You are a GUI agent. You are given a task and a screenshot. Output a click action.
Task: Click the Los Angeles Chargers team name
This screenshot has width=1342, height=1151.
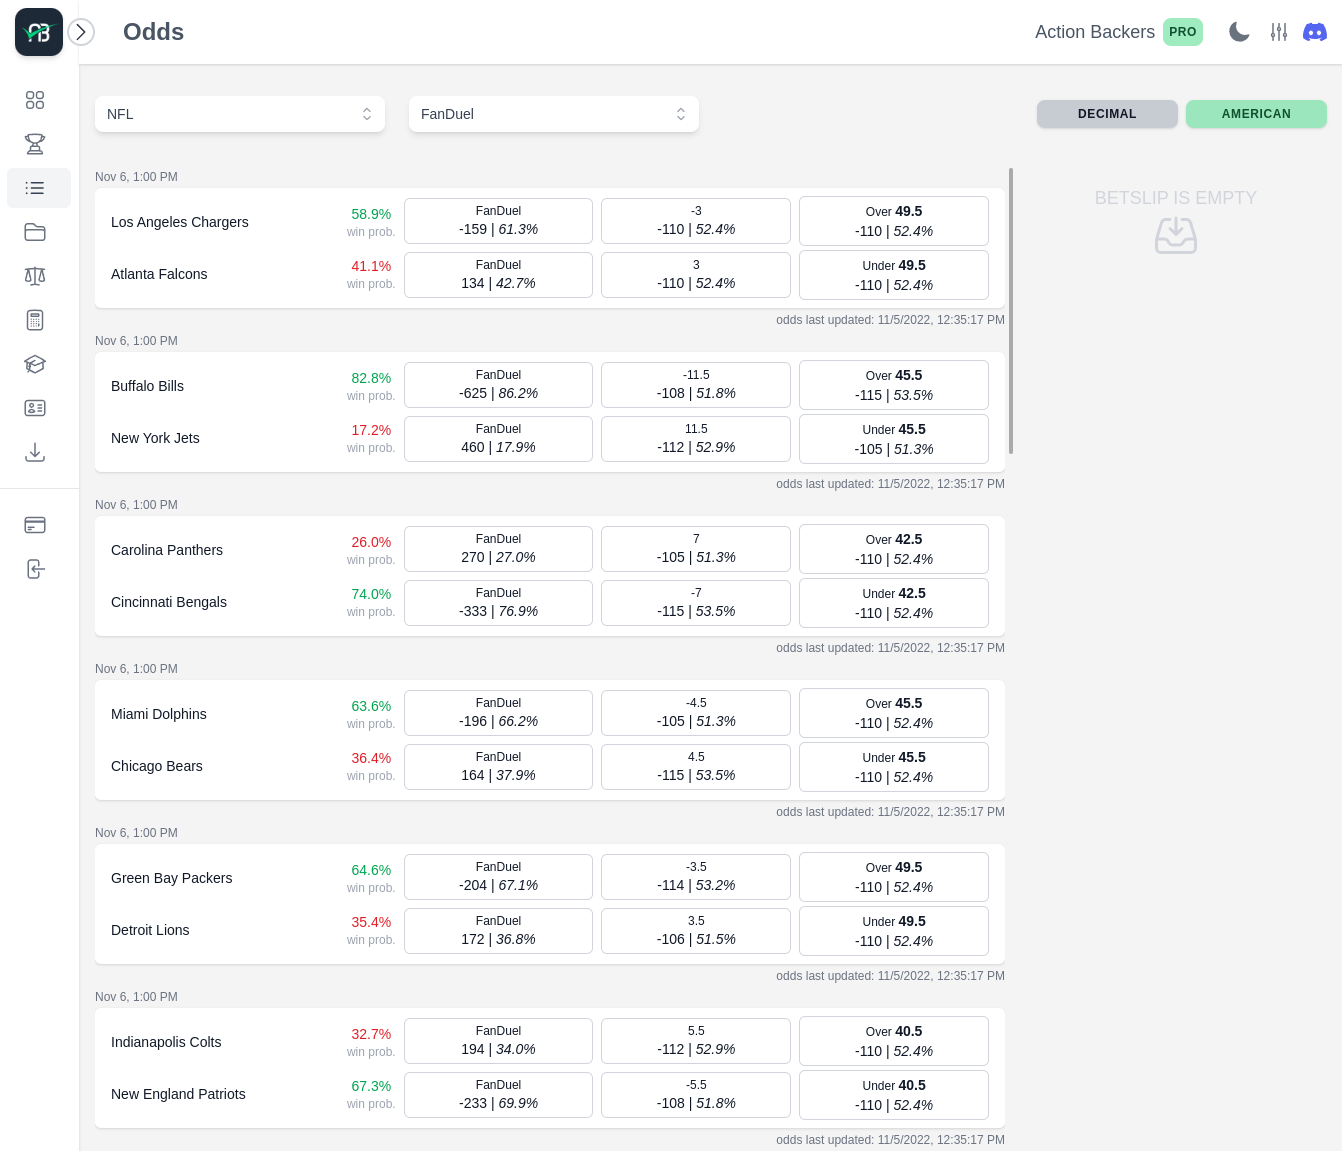point(180,222)
